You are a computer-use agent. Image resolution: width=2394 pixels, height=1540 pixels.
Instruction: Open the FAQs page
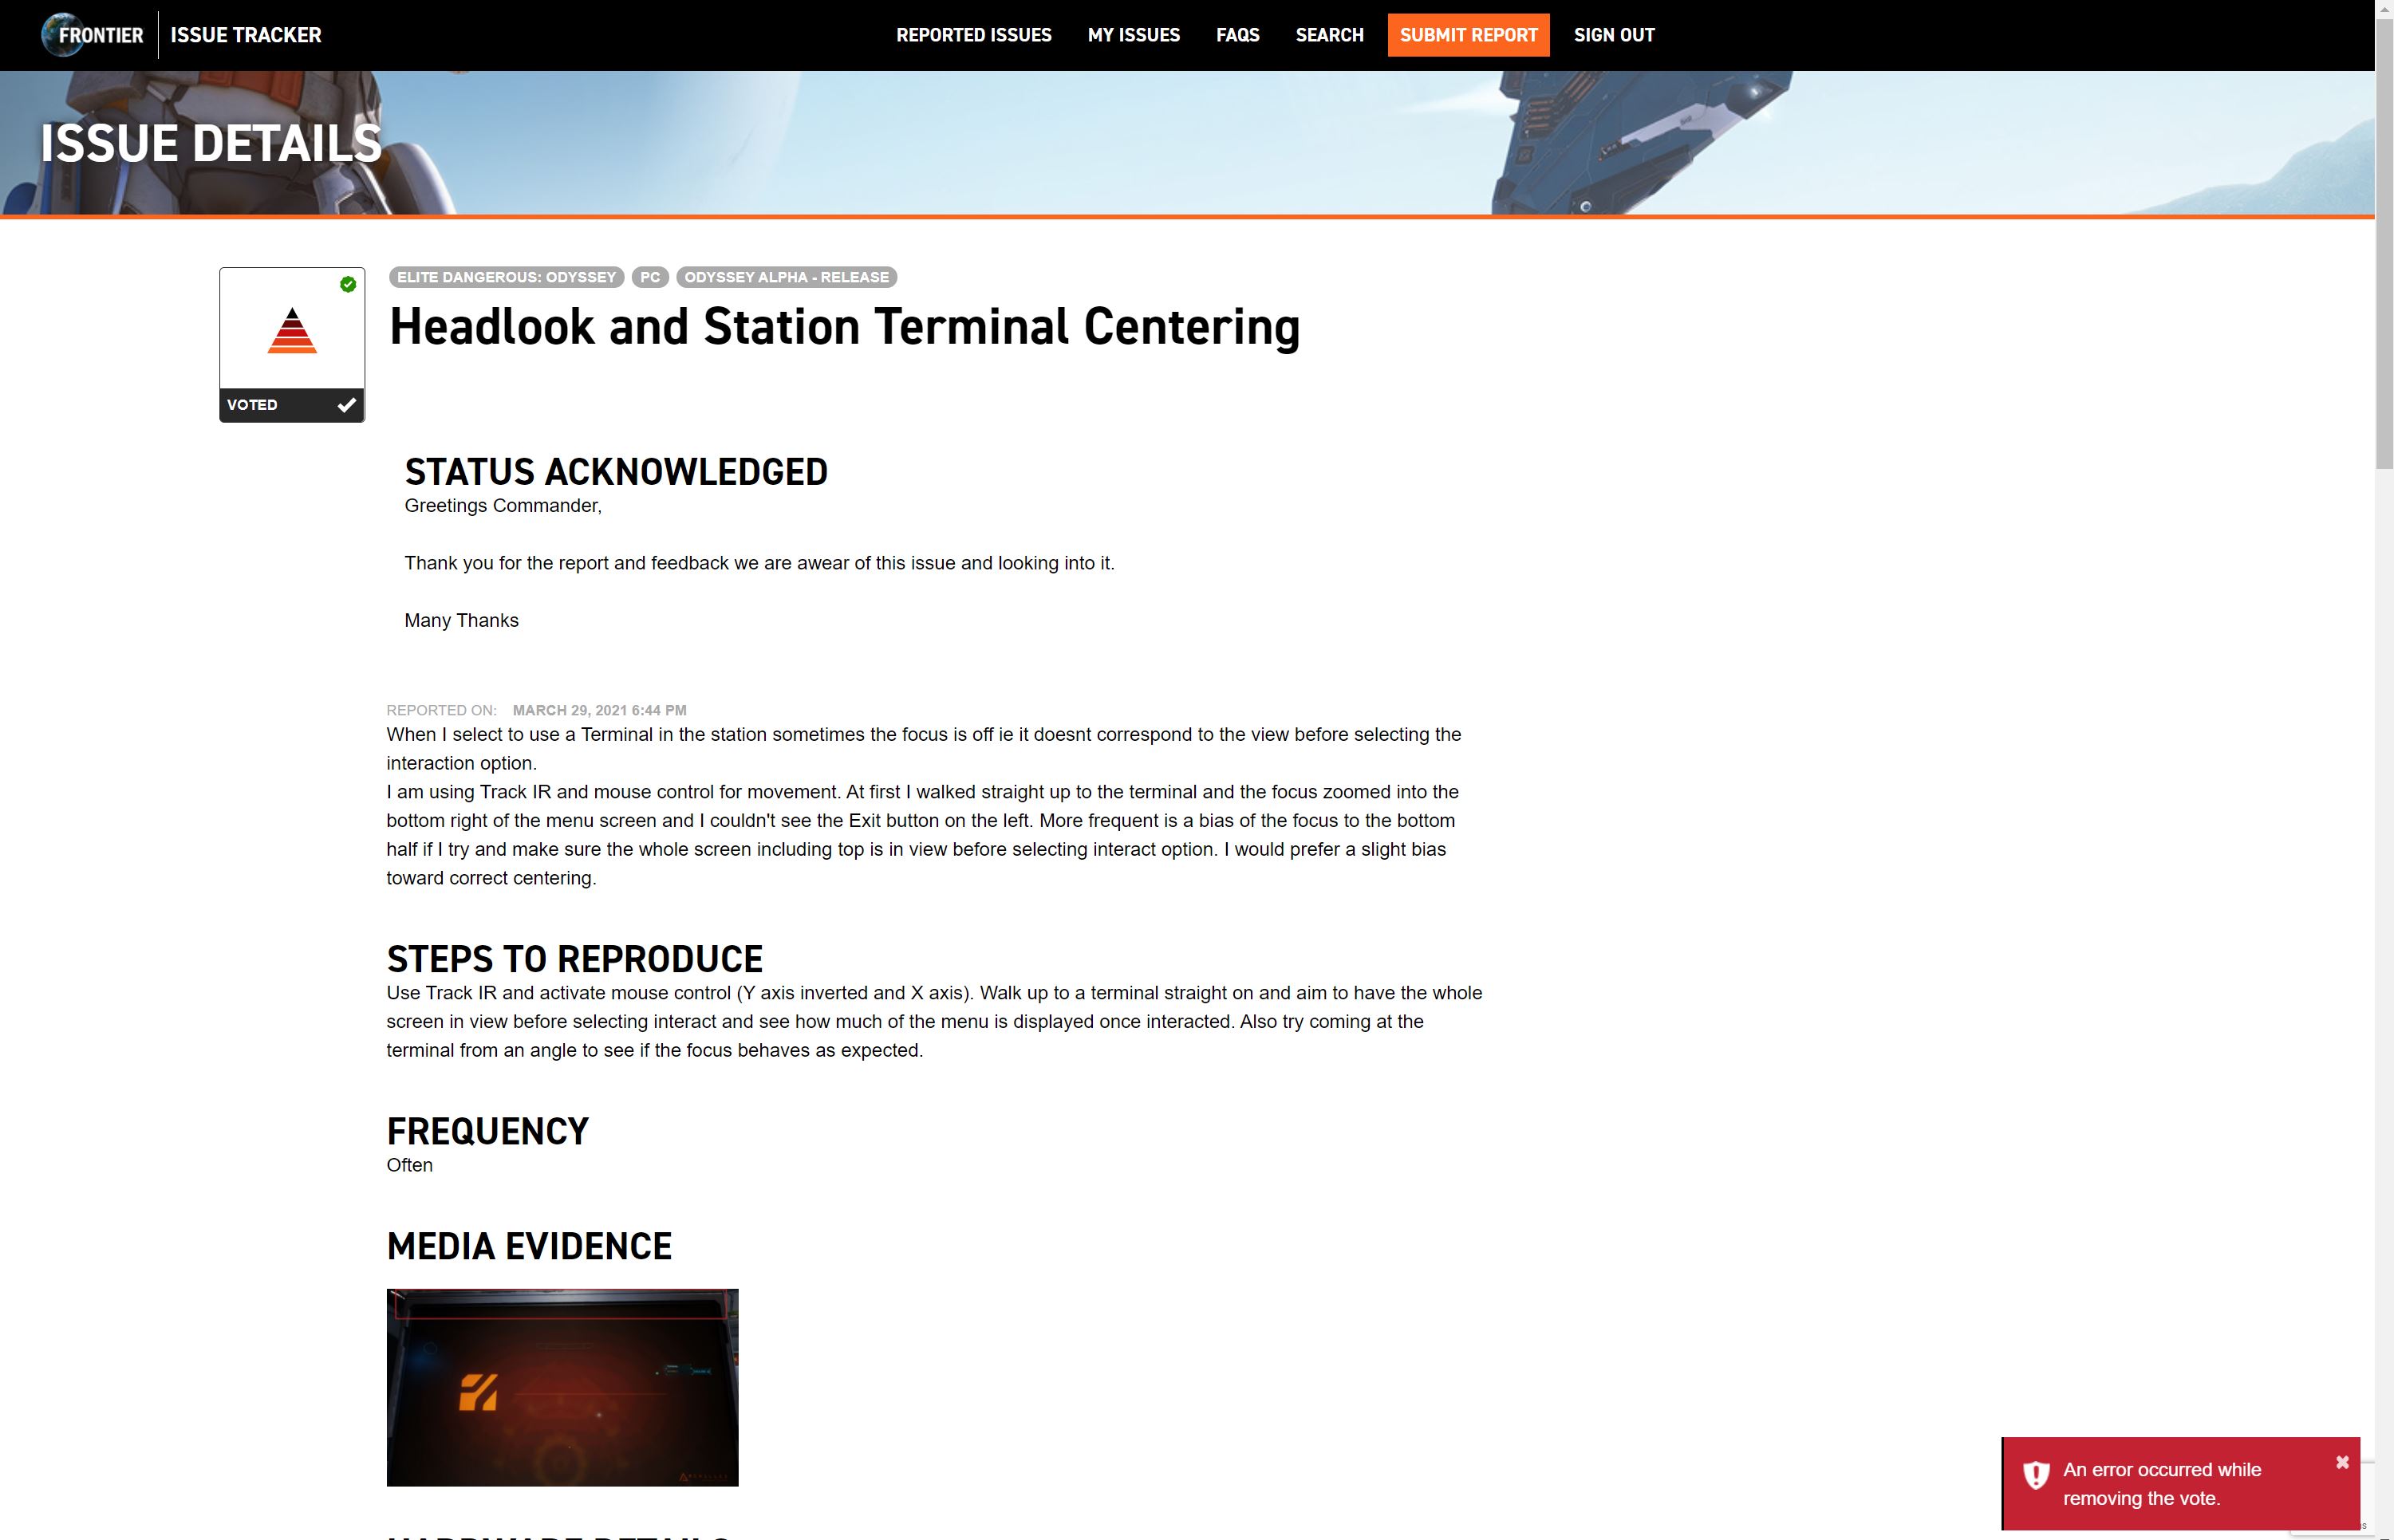[1237, 35]
